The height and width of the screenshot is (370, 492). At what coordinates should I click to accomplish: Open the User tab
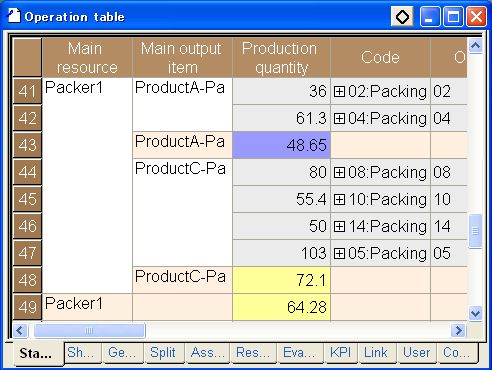tap(417, 353)
